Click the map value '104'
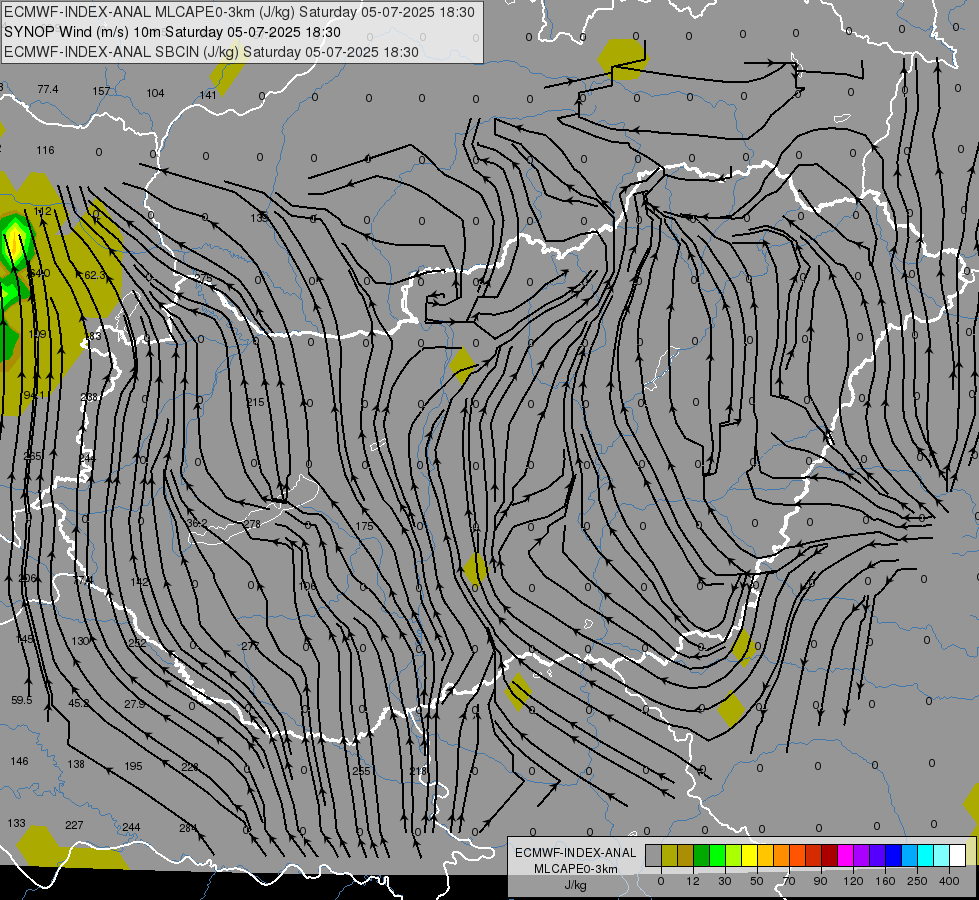Viewport: 979px width, 900px height. pos(155,93)
